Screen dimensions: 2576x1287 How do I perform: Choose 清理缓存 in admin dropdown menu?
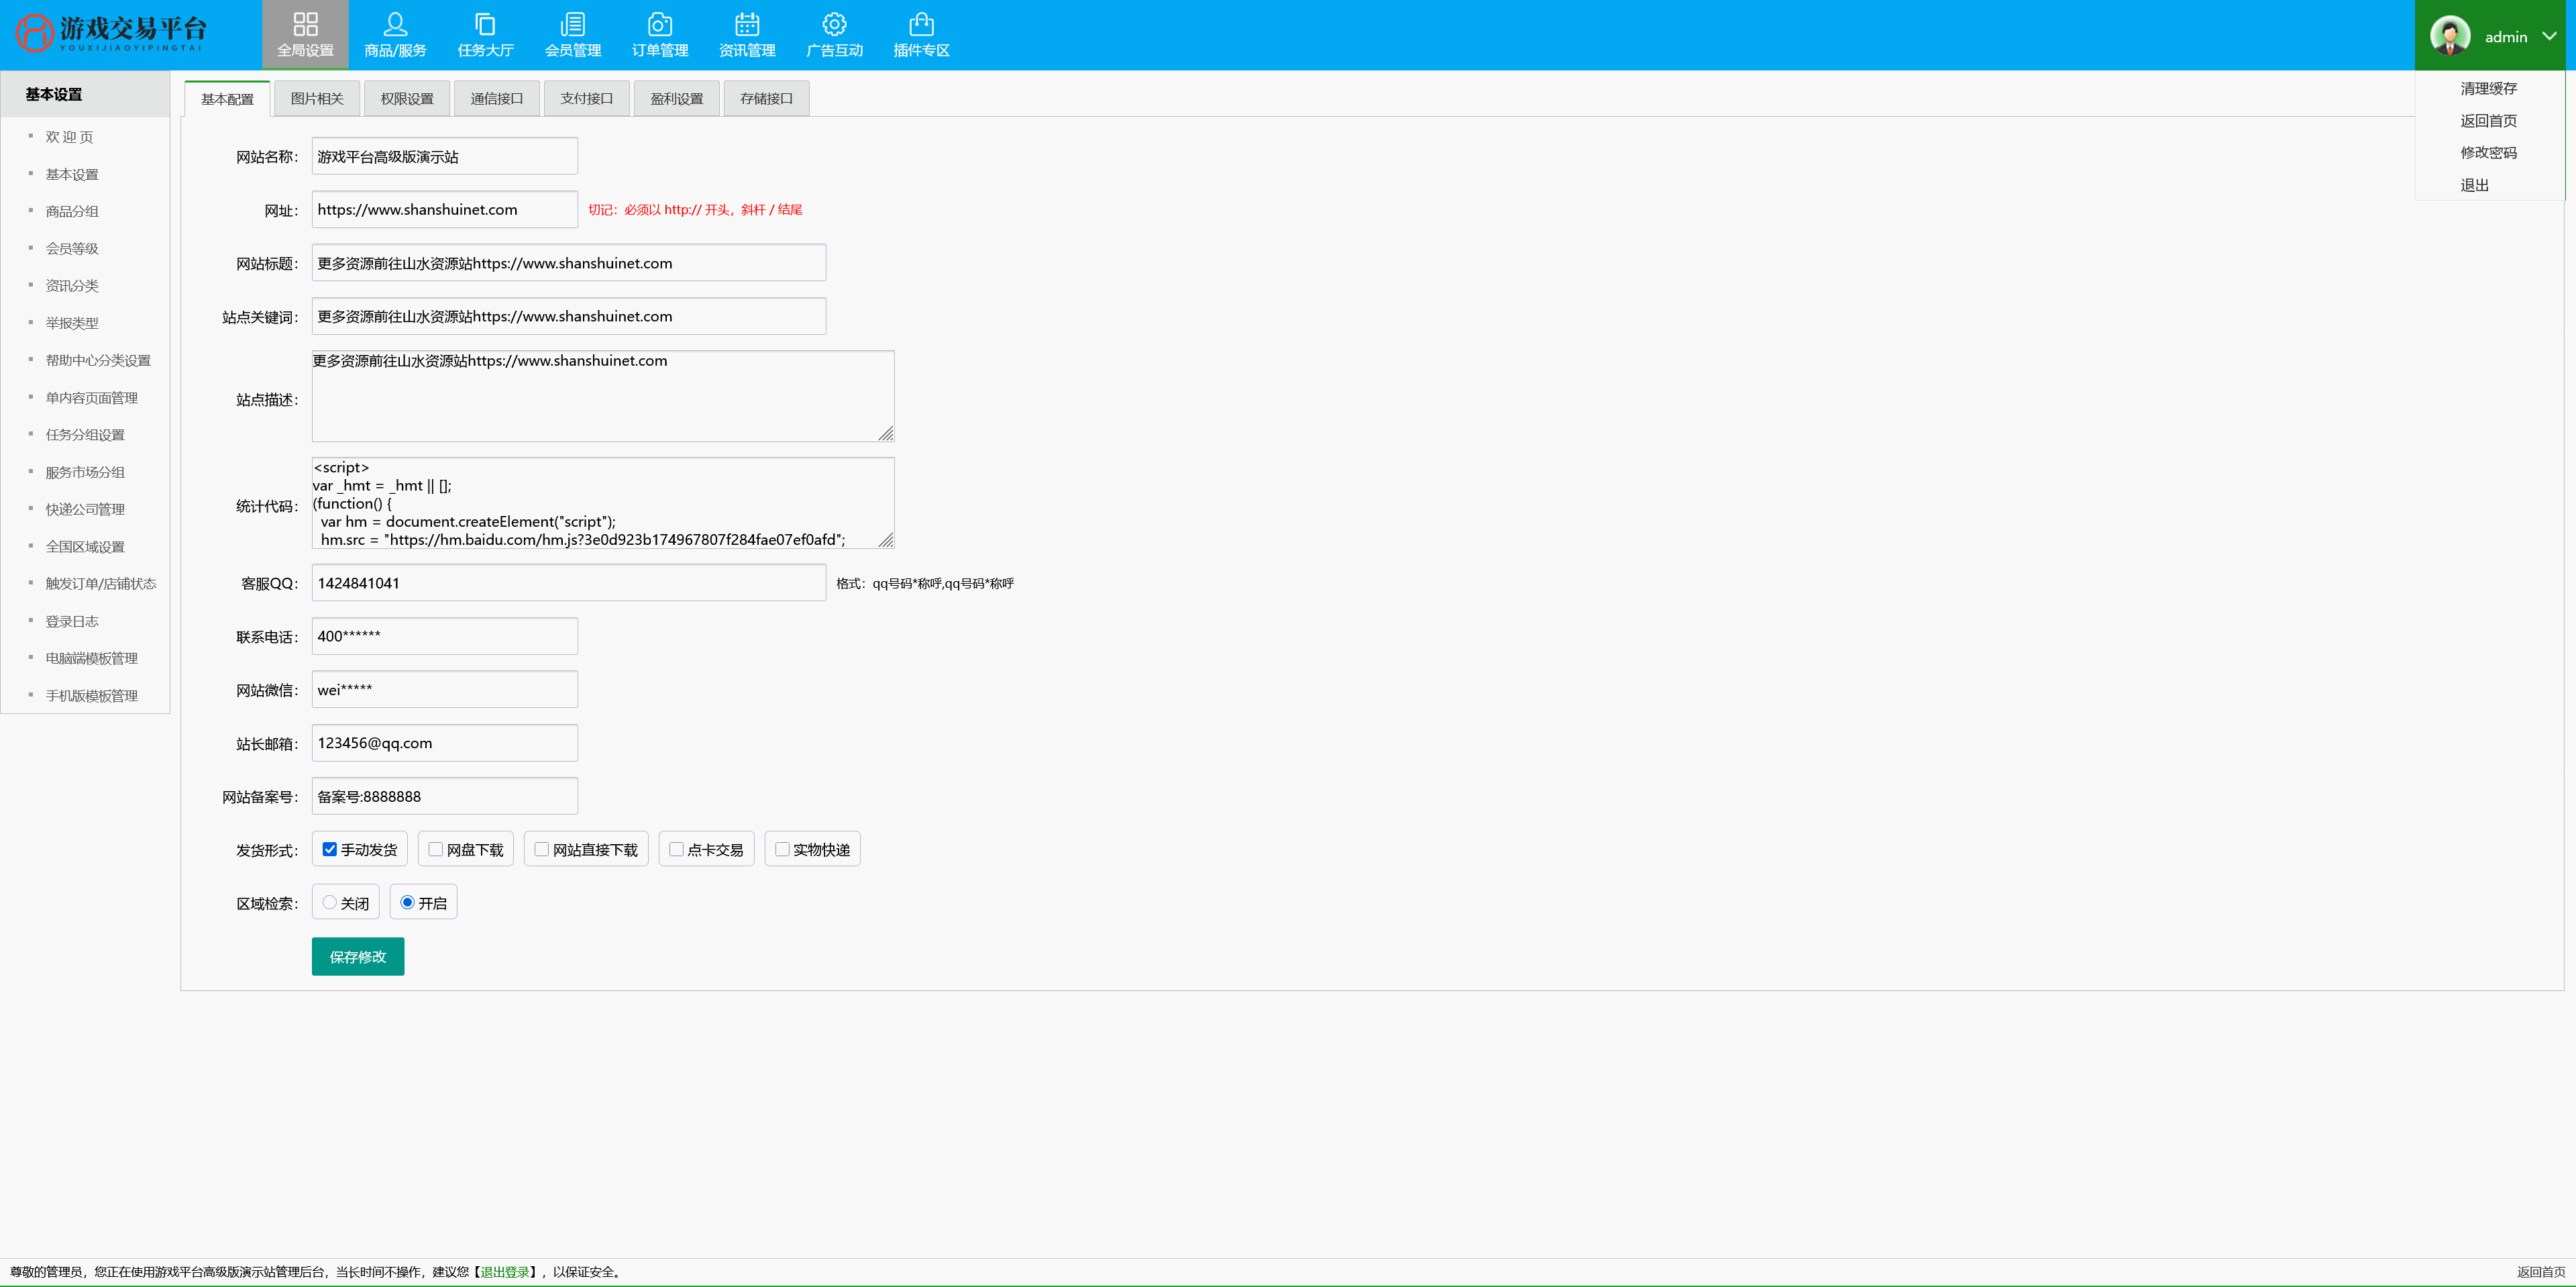(x=2488, y=88)
